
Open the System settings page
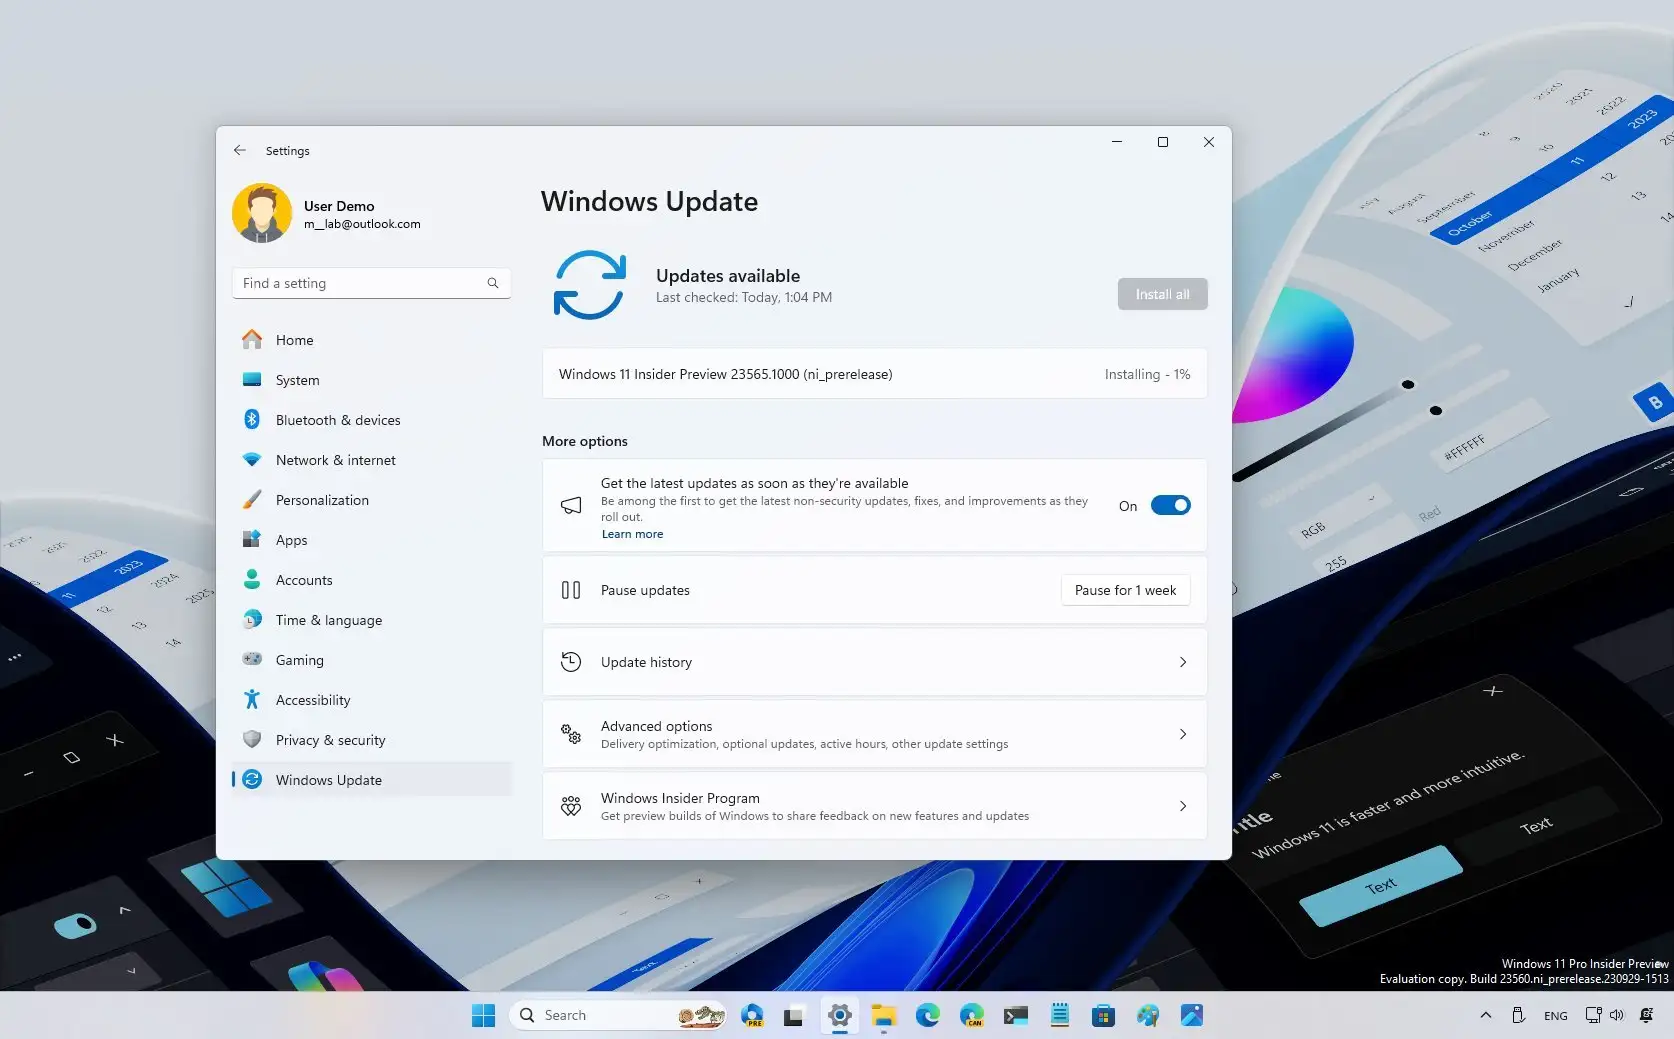pyautogui.click(x=371, y=380)
